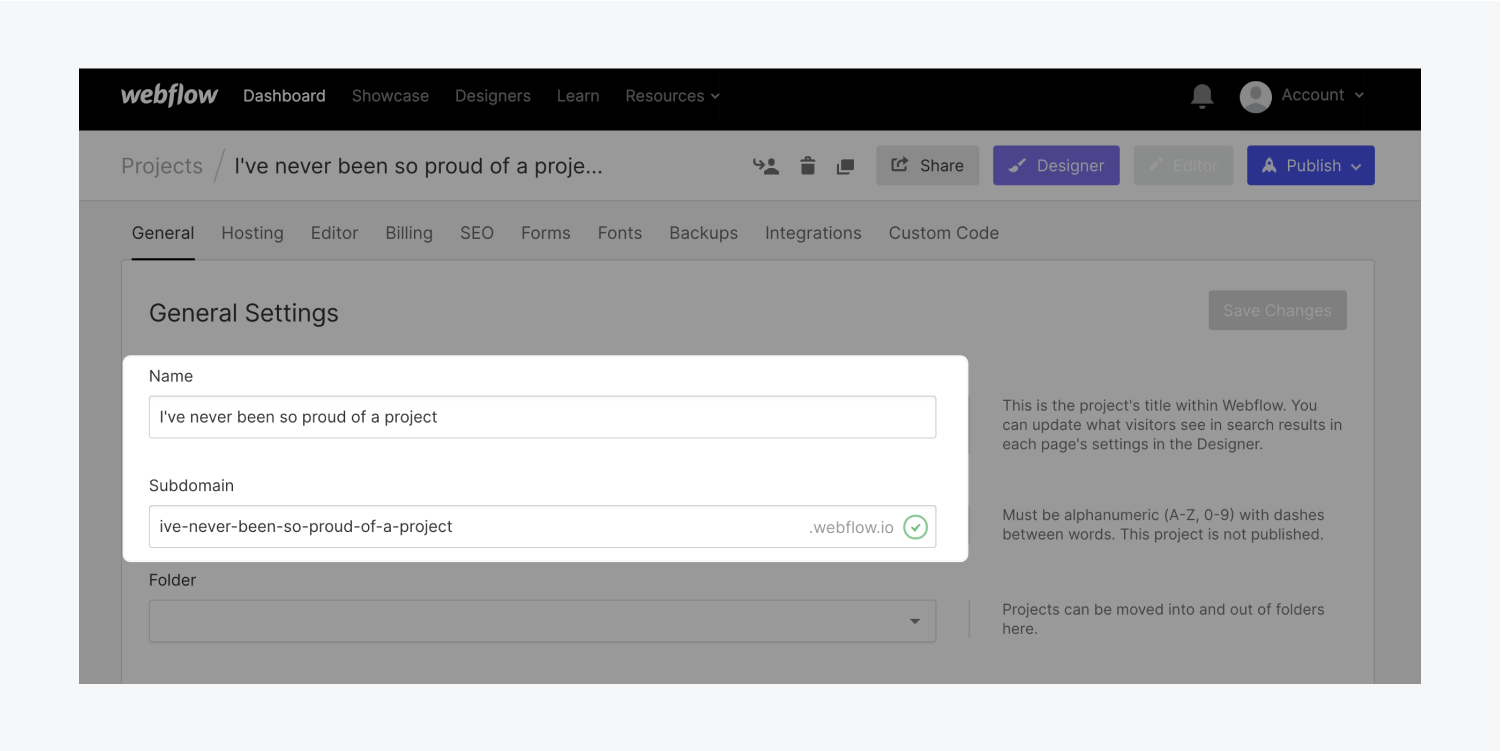
Task: Open the Designers page
Action: 493,96
